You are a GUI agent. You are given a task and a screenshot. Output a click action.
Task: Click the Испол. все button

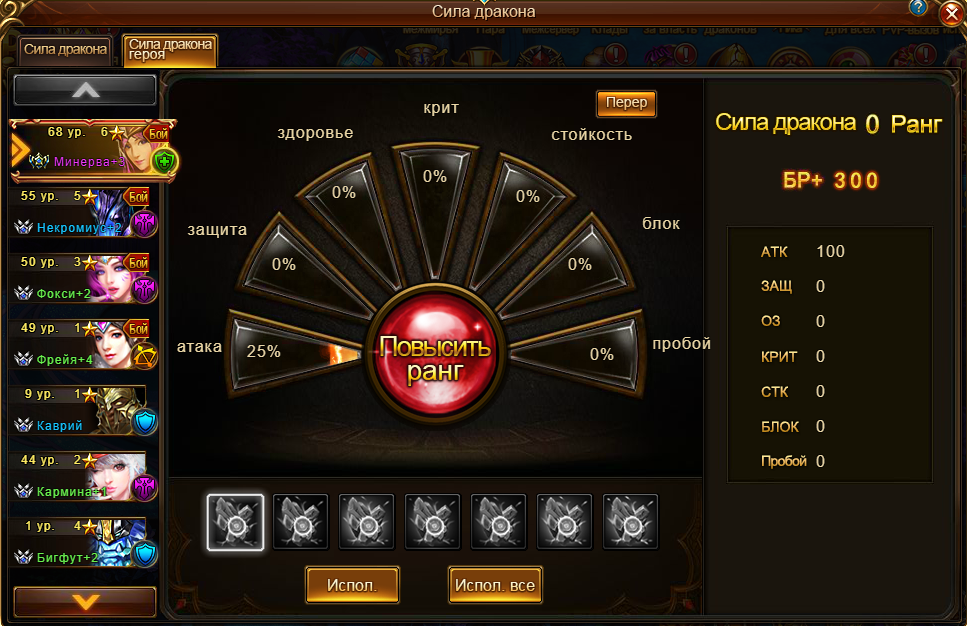[495, 585]
